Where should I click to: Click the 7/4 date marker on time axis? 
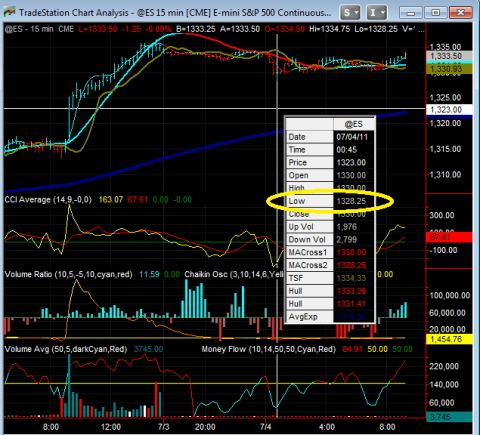click(266, 427)
